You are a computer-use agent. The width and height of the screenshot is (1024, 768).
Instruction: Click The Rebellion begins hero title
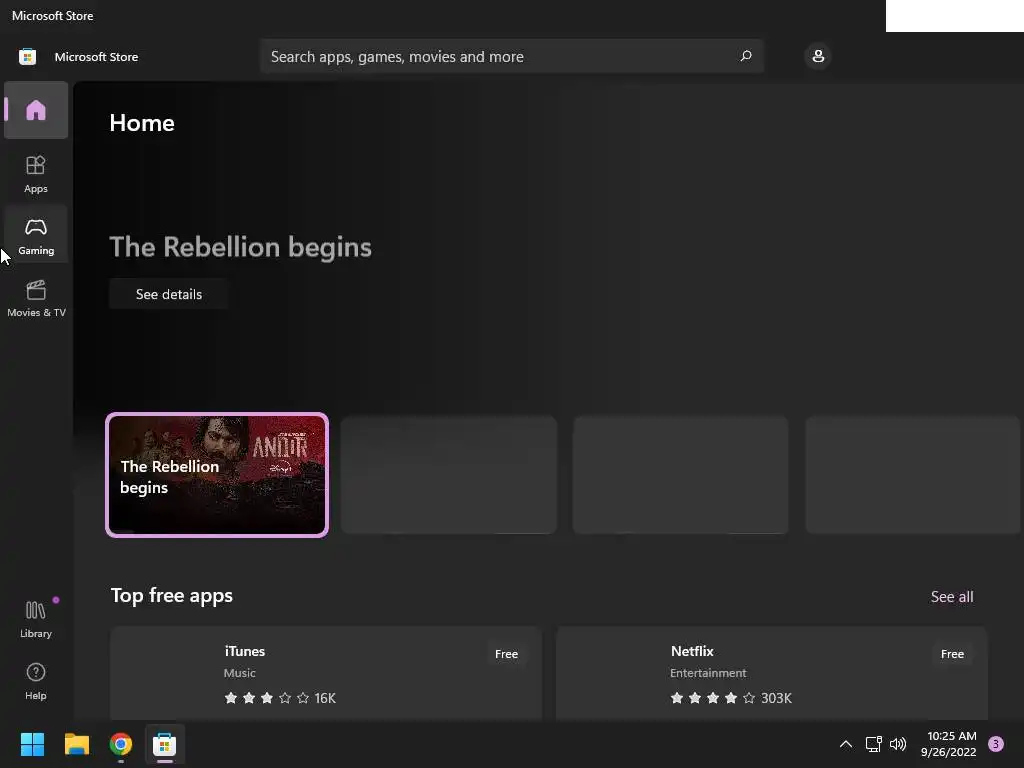pos(240,247)
